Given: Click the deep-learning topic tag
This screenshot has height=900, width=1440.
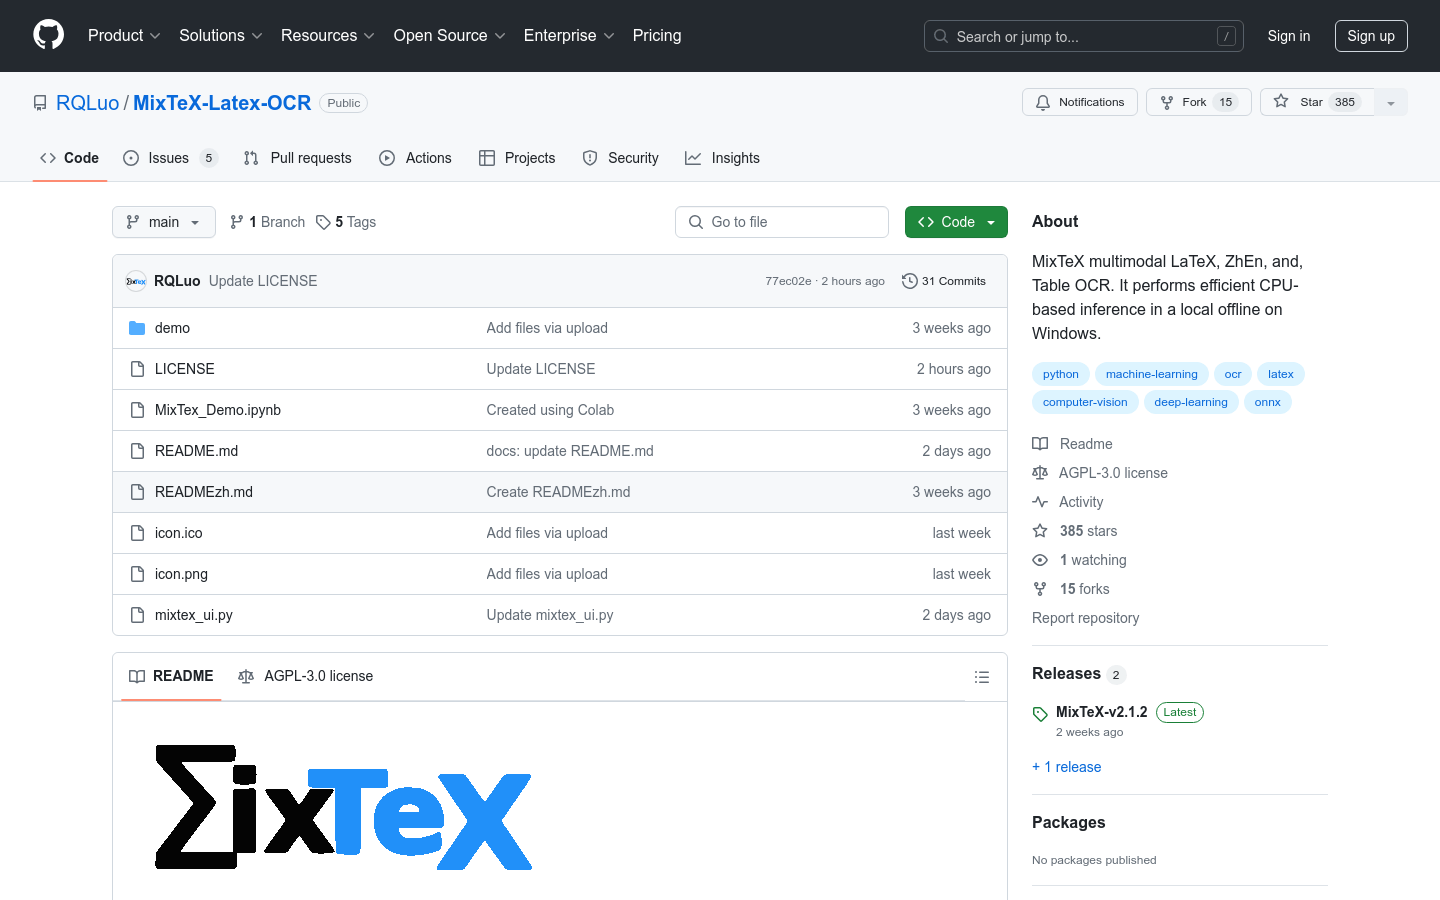Looking at the screenshot, I should pyautogui.click(x=1191, y=402).
